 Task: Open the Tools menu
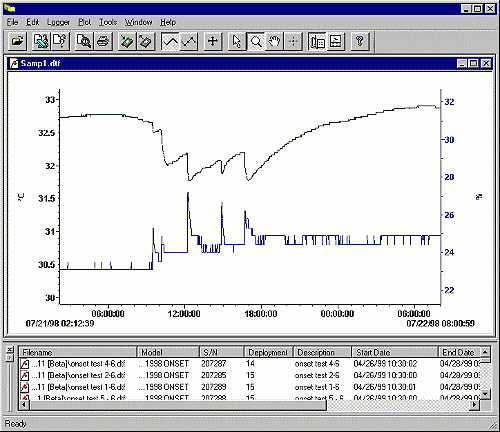[108, 22]
